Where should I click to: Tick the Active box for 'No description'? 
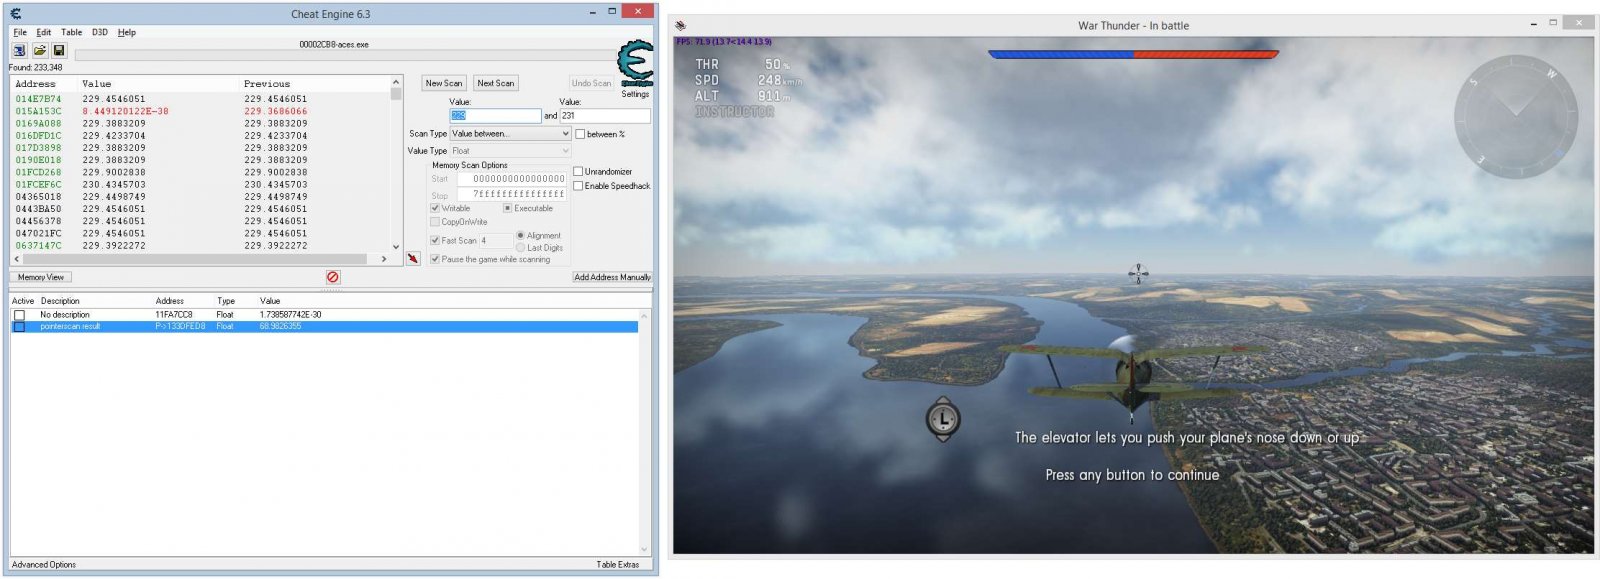pyautogui.click(x=19, y=315)
